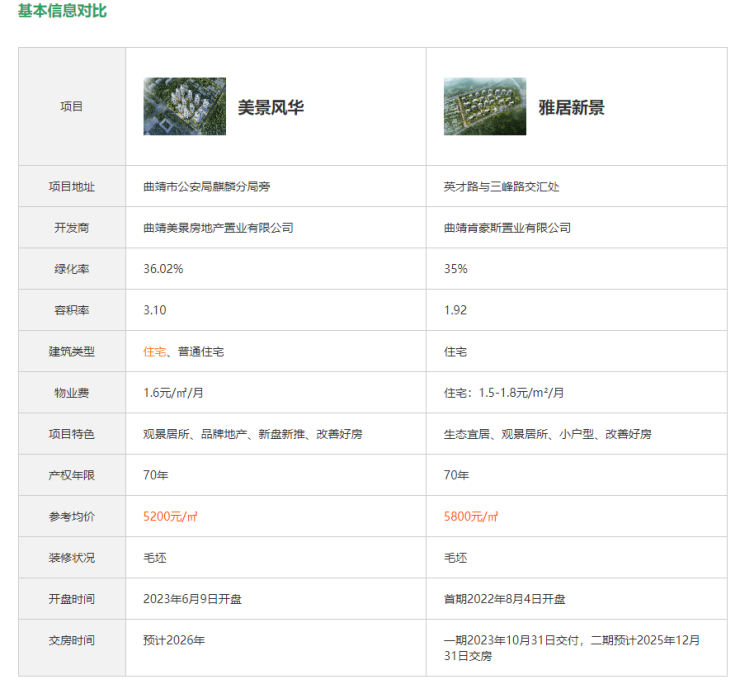Select the 项目 row label at top

pos(72,107)
